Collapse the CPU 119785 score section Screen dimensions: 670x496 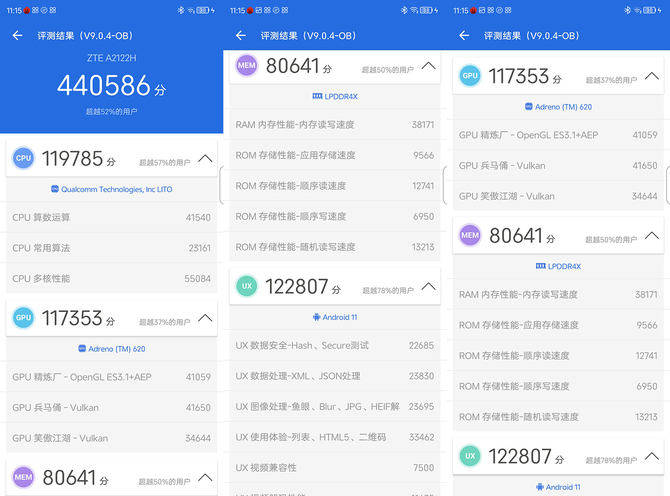tap(205, 159)
